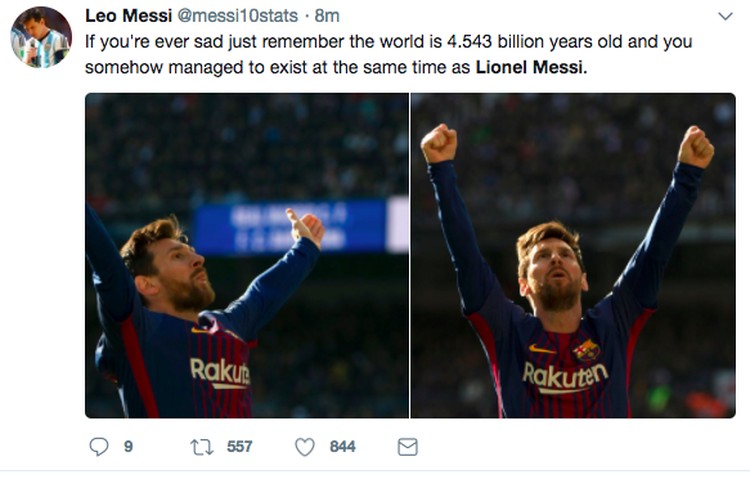Open the Leo Messi profile avatar
This screenshot has width=750, height=479.
point(41,37)
